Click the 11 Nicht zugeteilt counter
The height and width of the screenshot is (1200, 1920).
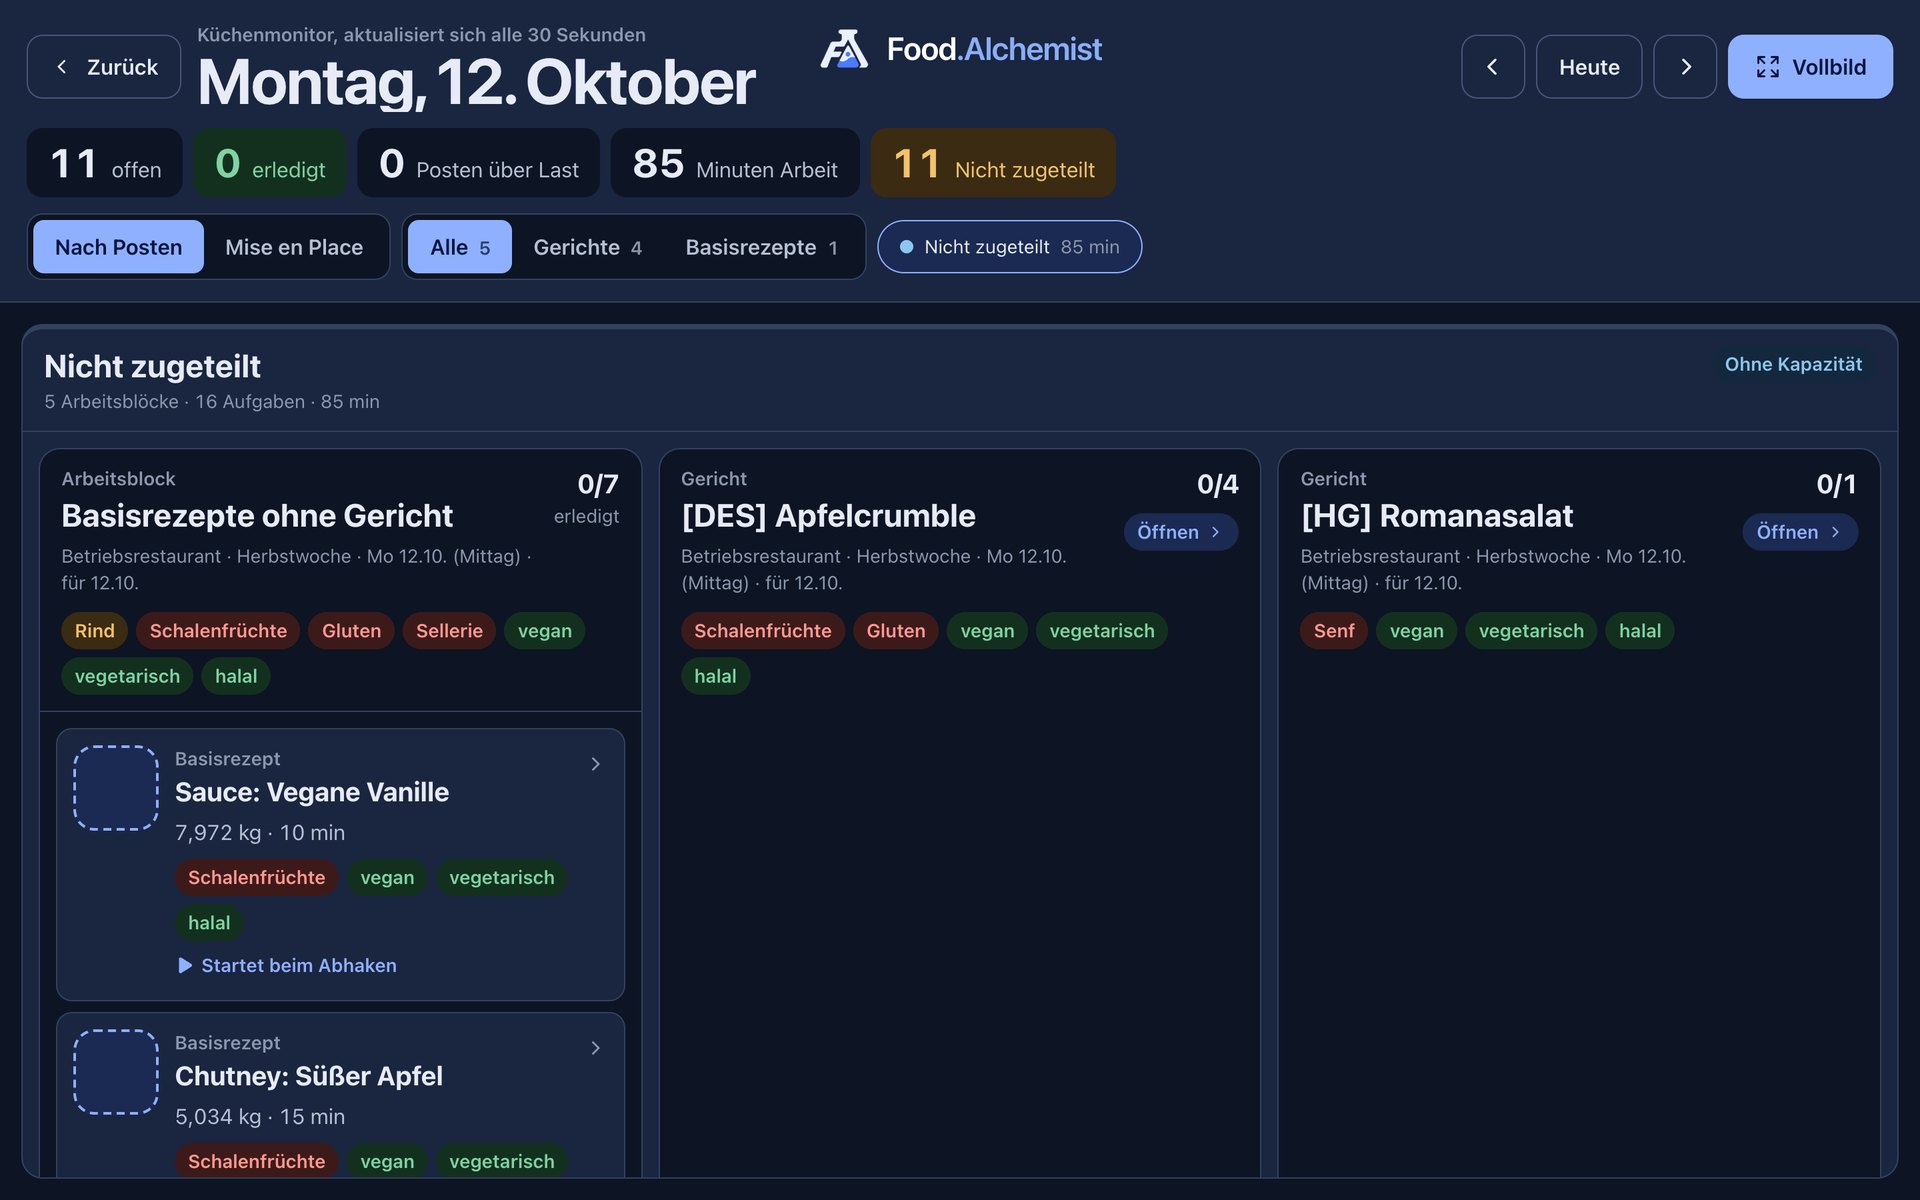coord(993,163)
